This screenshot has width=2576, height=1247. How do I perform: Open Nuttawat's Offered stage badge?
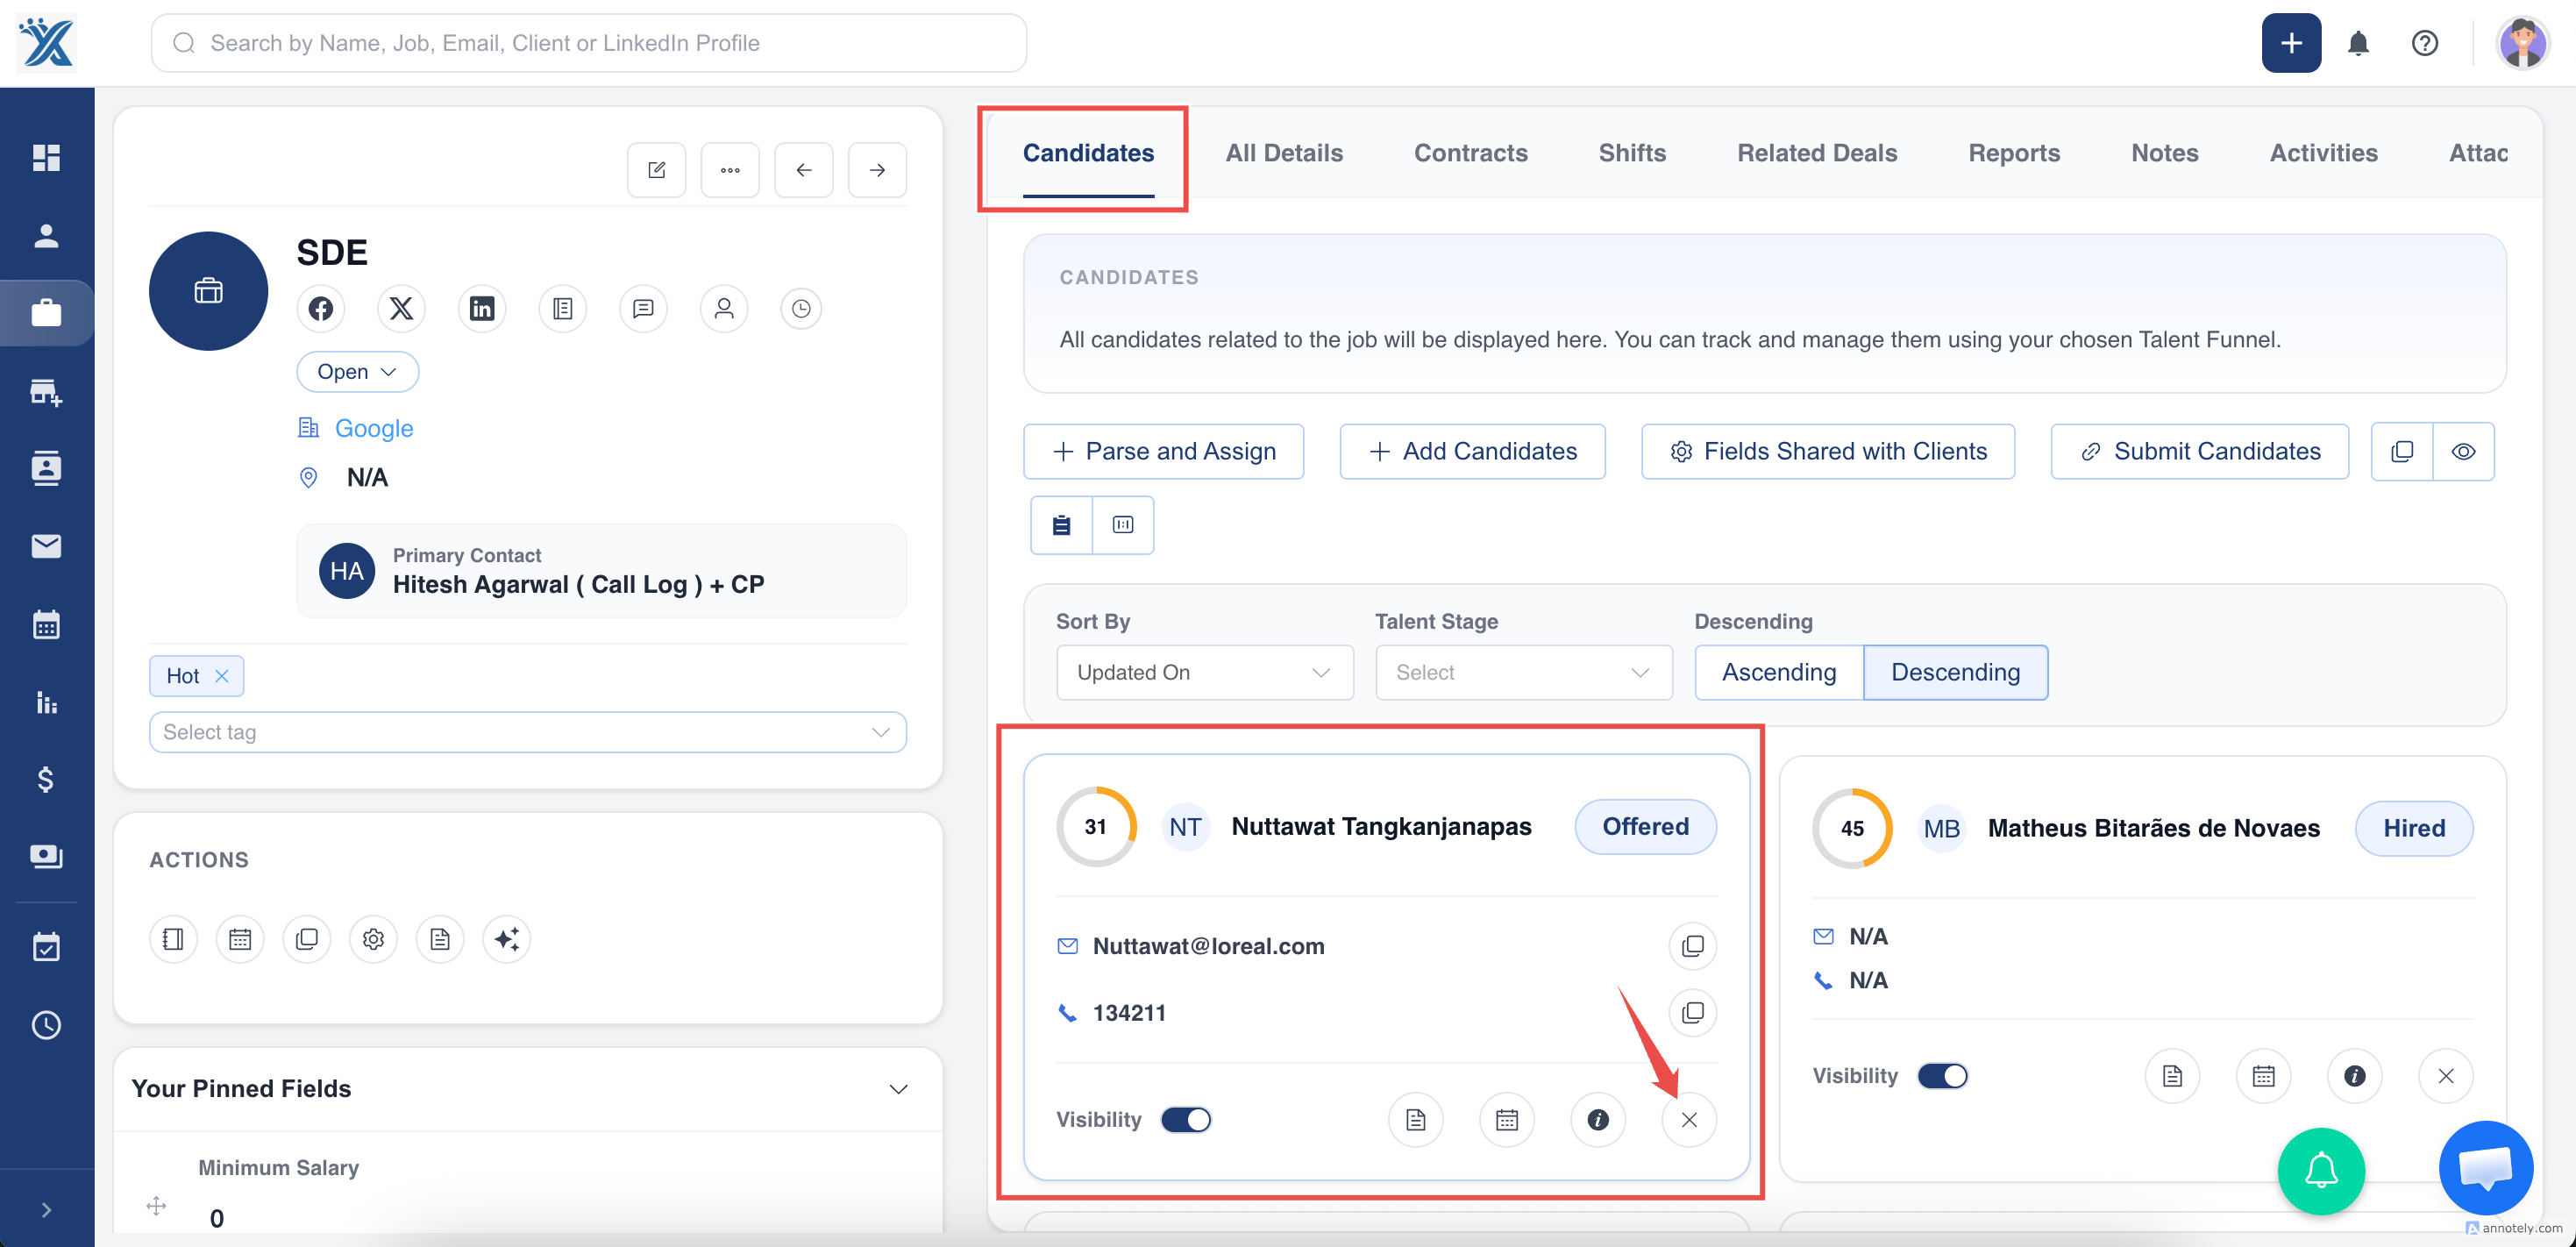[x=1645, y=826]
